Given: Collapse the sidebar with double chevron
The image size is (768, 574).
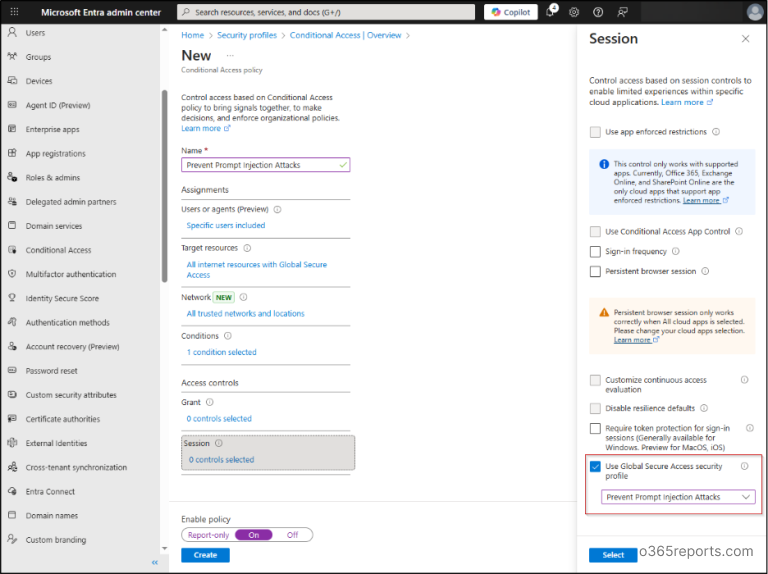Looking at the screenshot, I should [155, 562].
